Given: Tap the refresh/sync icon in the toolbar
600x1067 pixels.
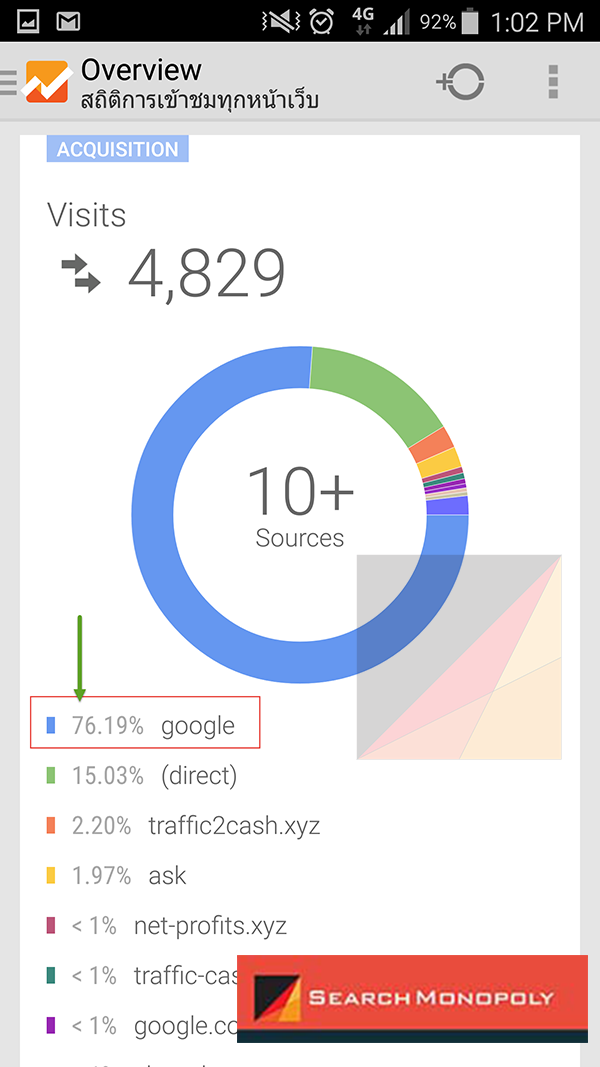Looking at the screenshot, I should click(x=461, y=82).
